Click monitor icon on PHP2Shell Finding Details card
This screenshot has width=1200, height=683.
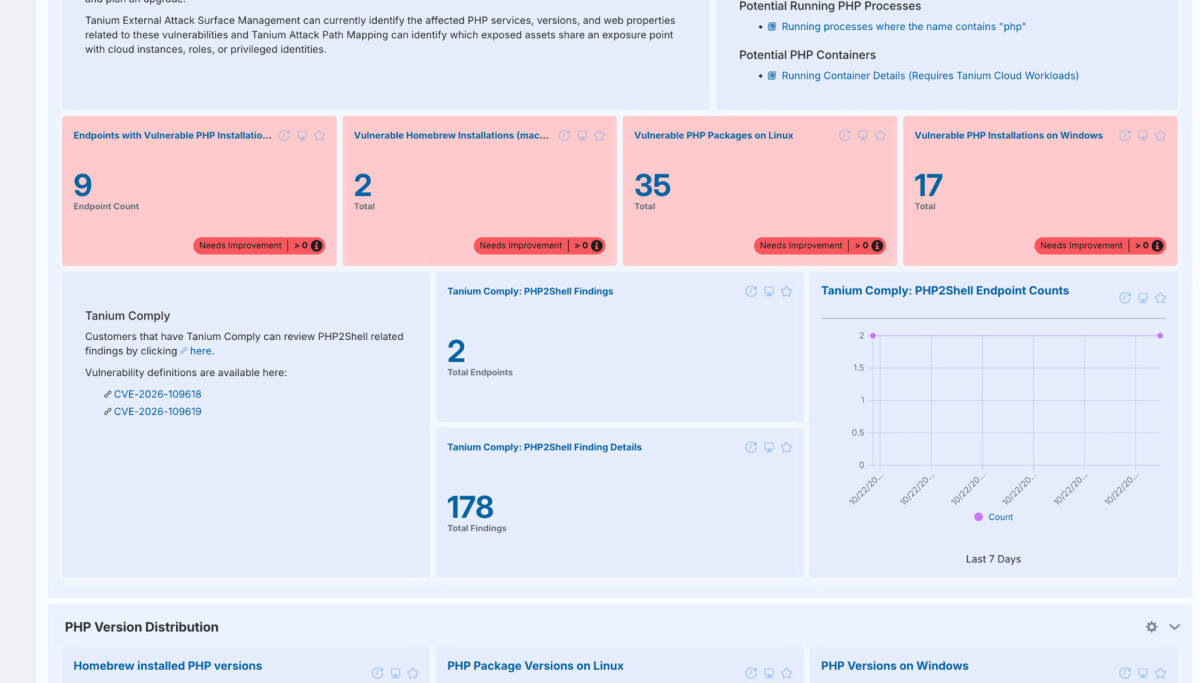click(x=769, y=448)
